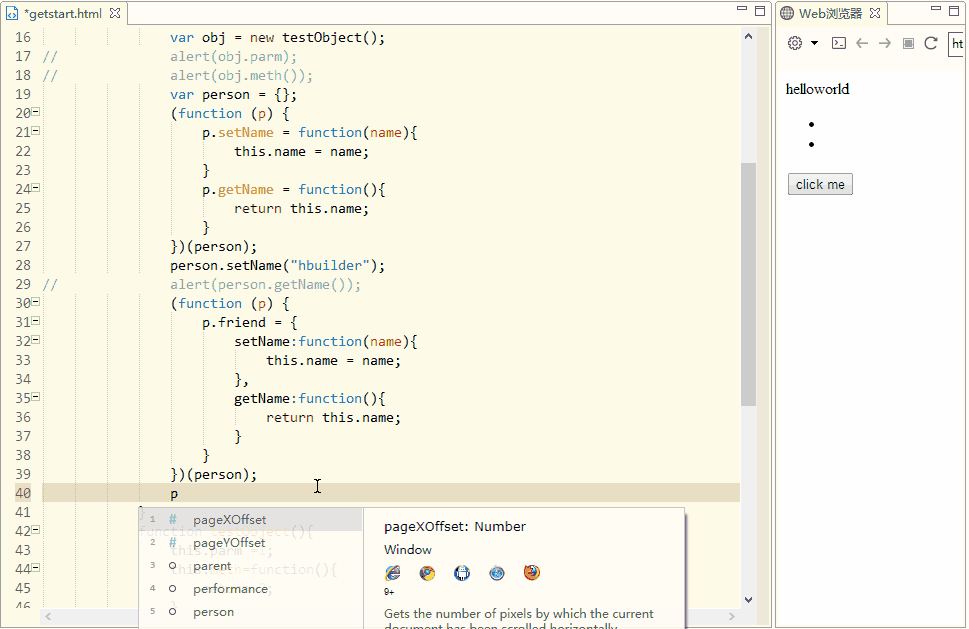Minimize the editor pane

742,9
